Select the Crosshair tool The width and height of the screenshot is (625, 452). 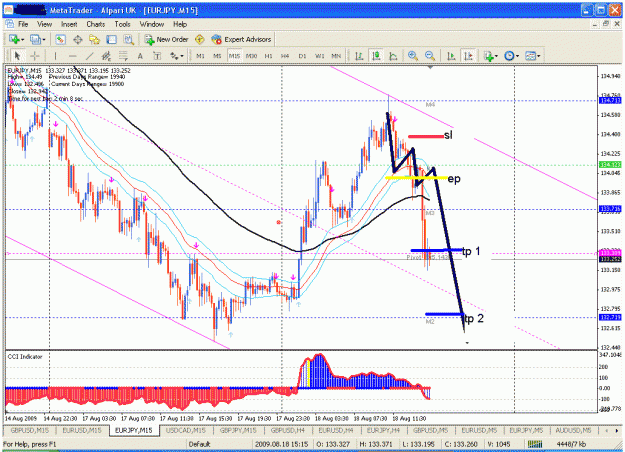coord(35,56)
